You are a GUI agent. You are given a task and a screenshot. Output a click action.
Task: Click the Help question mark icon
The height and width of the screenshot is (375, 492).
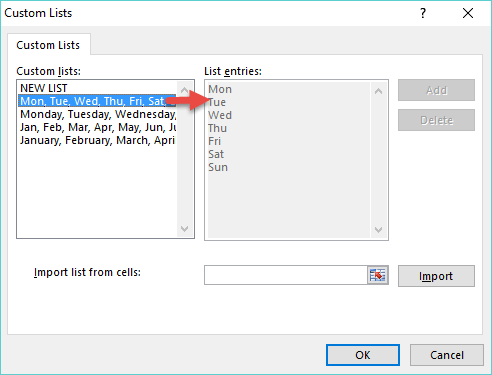pos(423,13)
